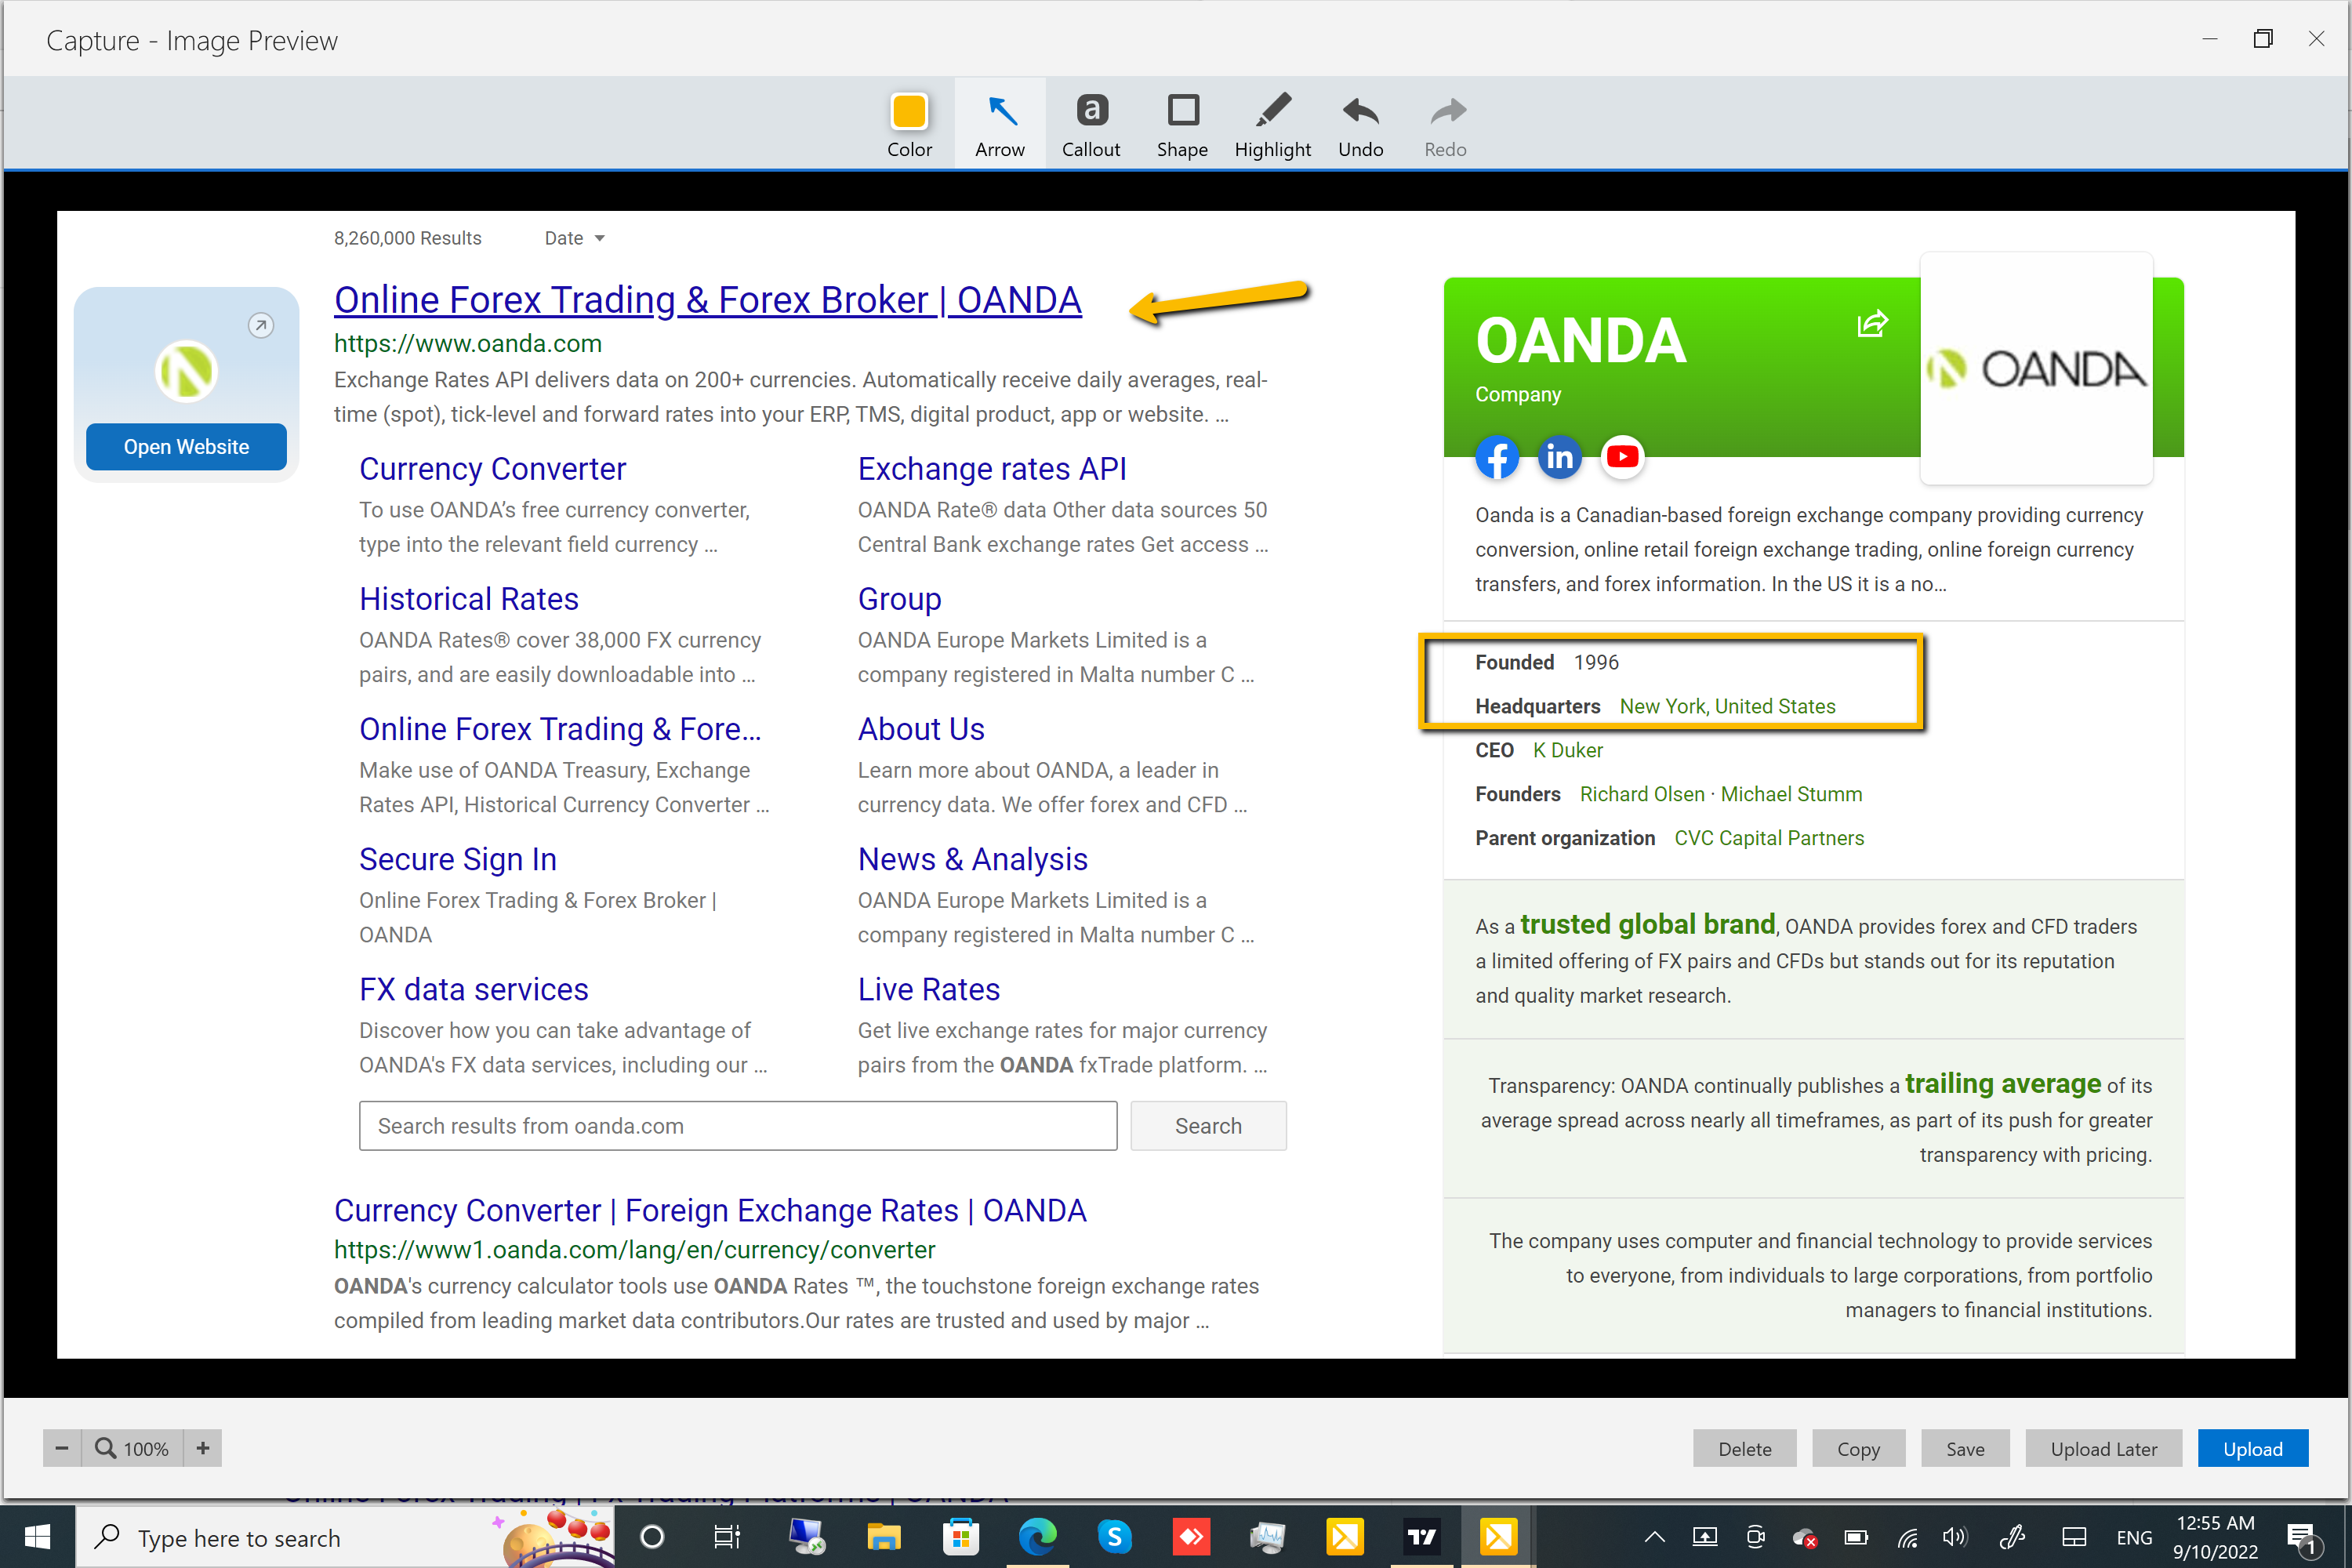Open the taskbar clock and date
The height and width of the screenshot is (1568, 2352).
(2215, 1537)
